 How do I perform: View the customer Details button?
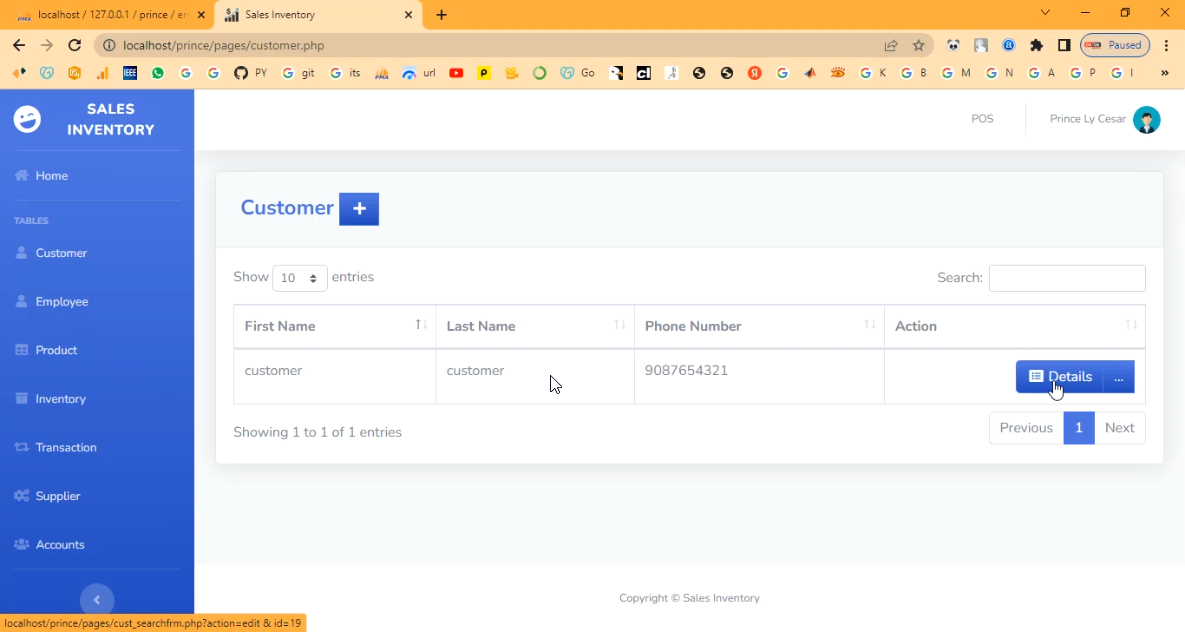point(1060,377)
